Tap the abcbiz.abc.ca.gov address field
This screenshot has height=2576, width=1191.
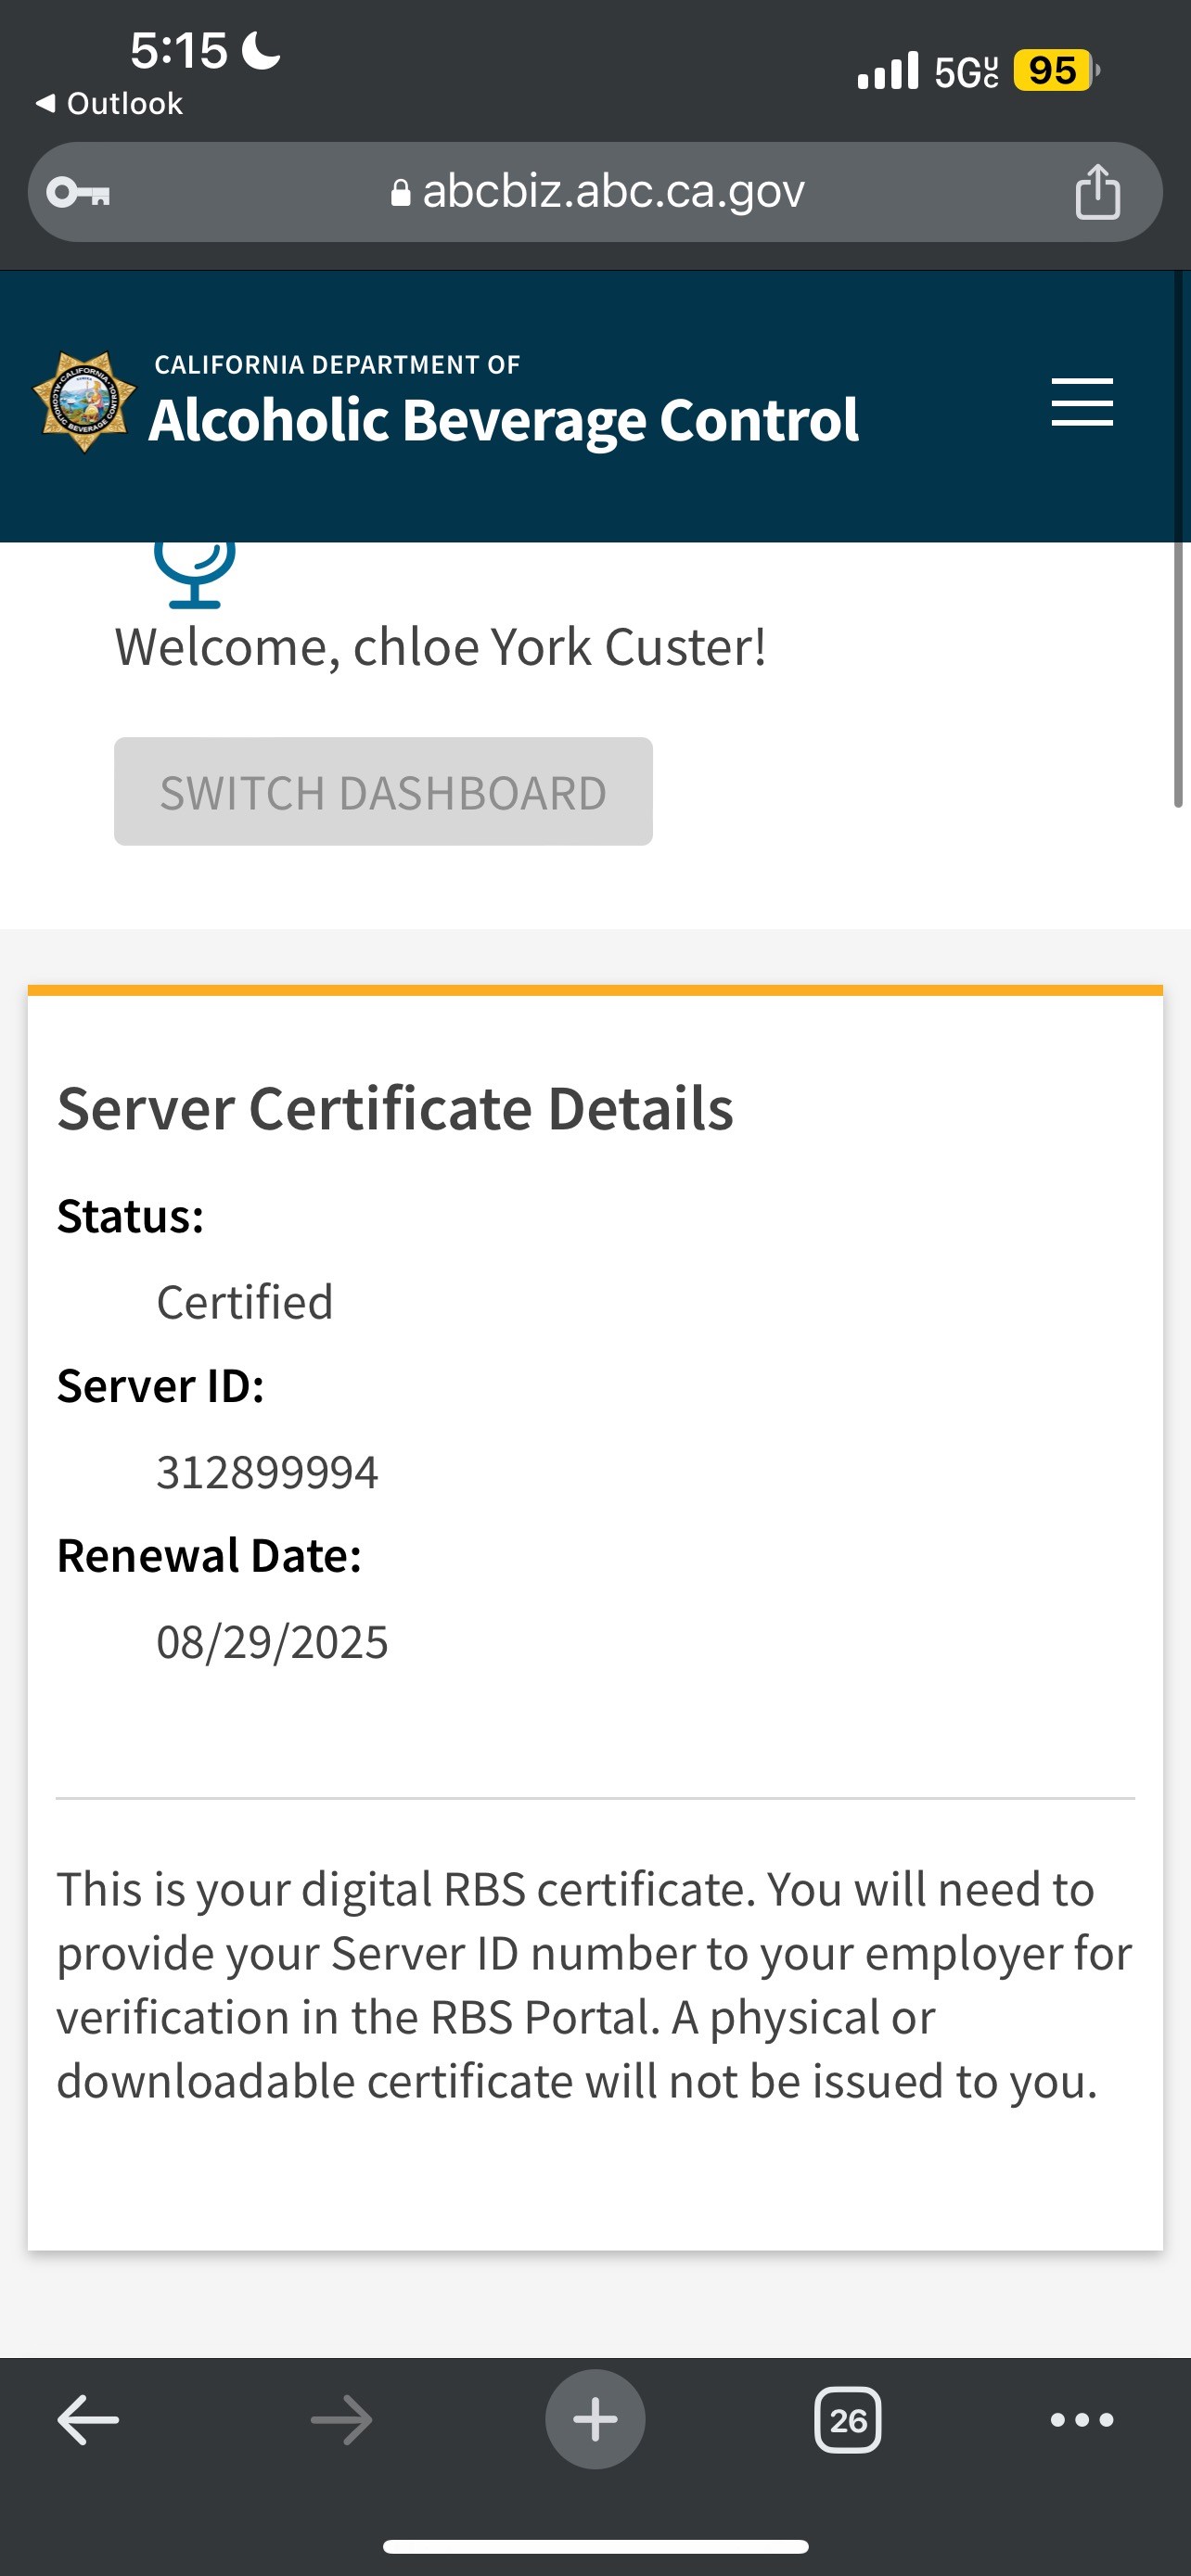tap(598, 191)
